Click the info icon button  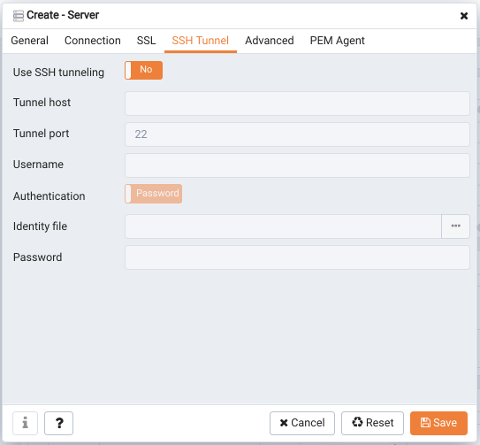tap(25, 423)
